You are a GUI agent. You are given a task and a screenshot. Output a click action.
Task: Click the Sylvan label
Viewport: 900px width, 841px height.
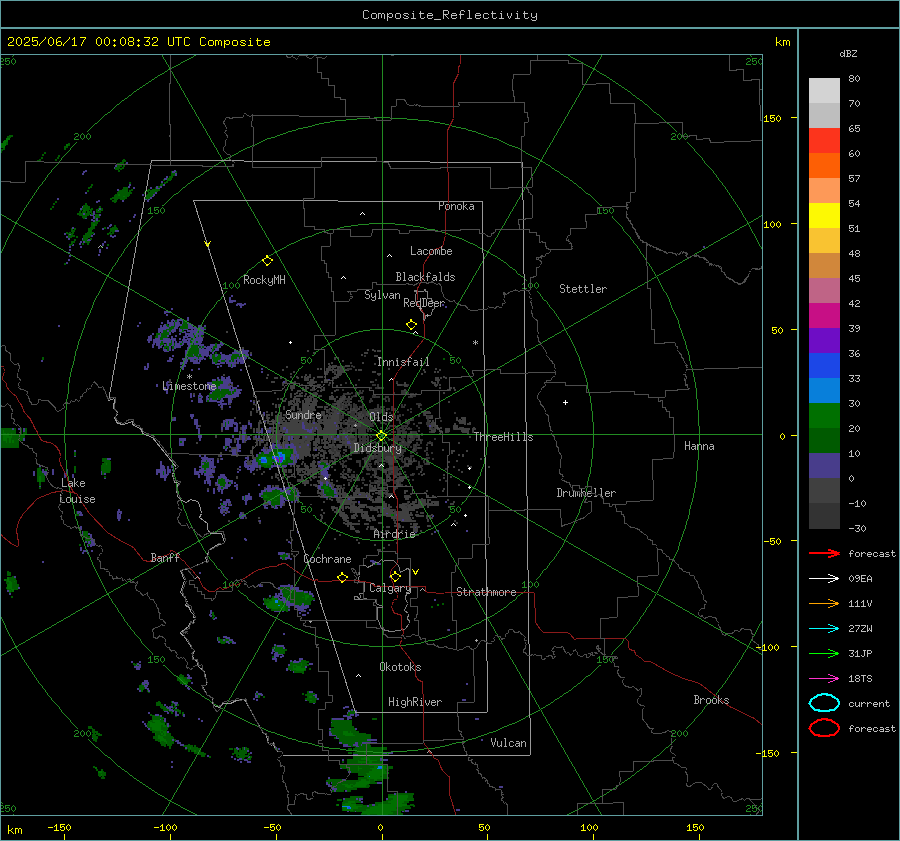(382, 295)
